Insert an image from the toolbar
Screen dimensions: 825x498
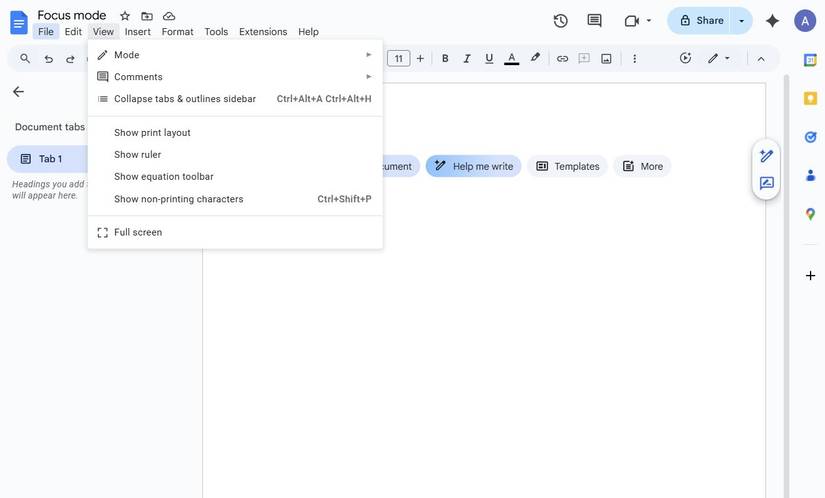606,58
